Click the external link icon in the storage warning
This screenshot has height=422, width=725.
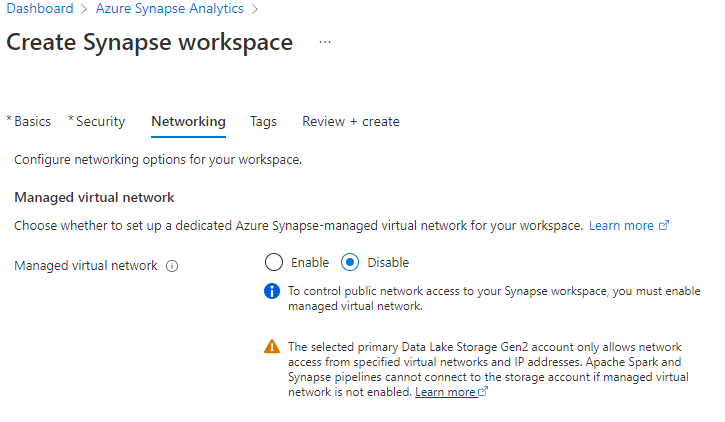[483, 391]
